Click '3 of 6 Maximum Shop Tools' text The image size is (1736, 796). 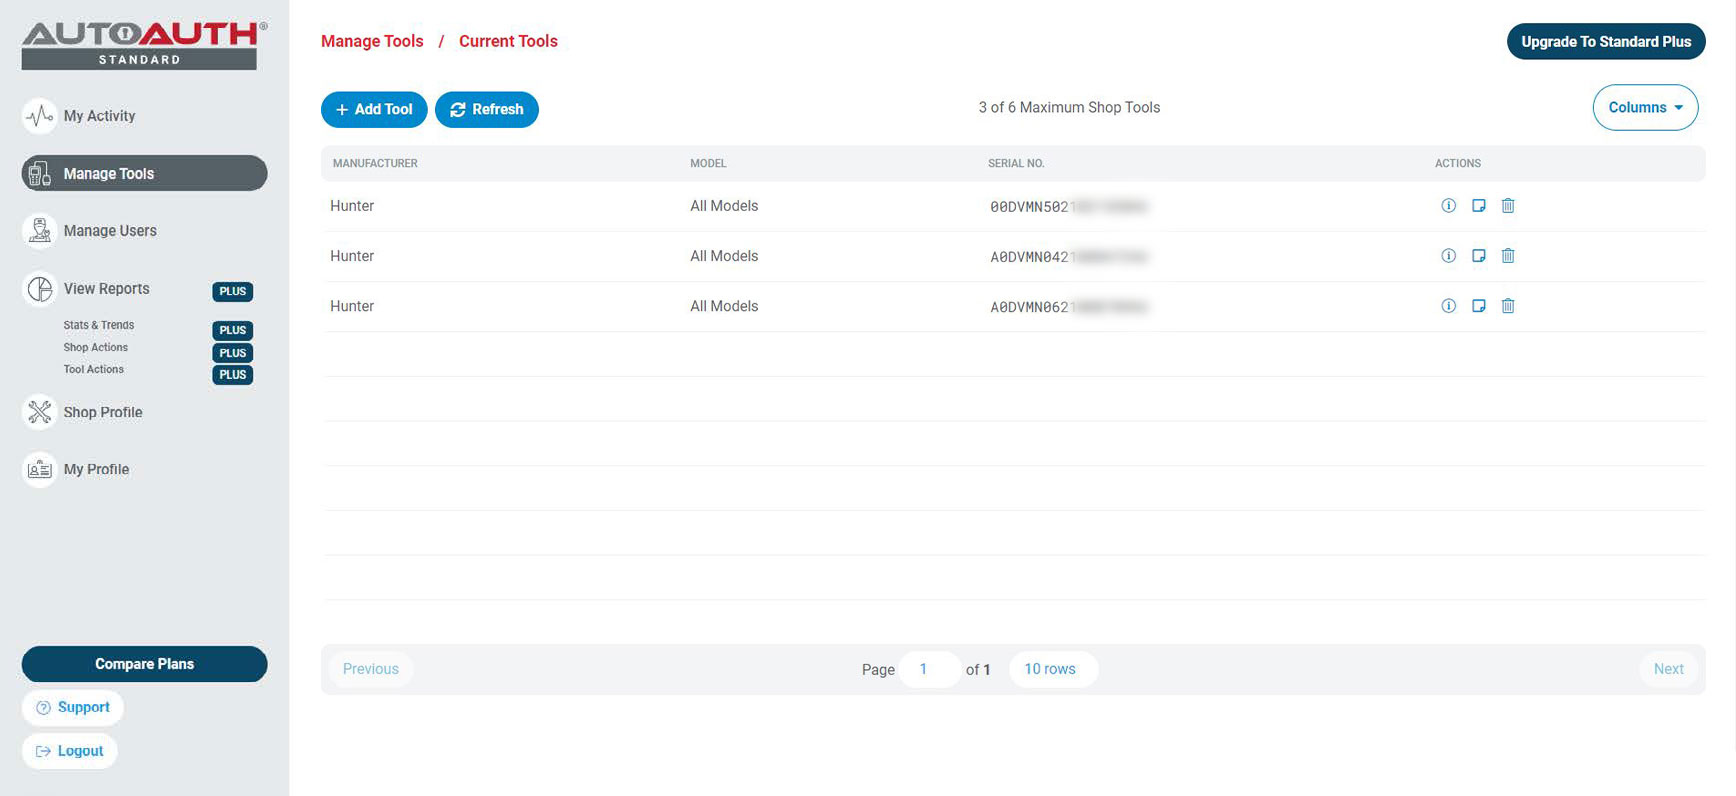[1069, 107]
